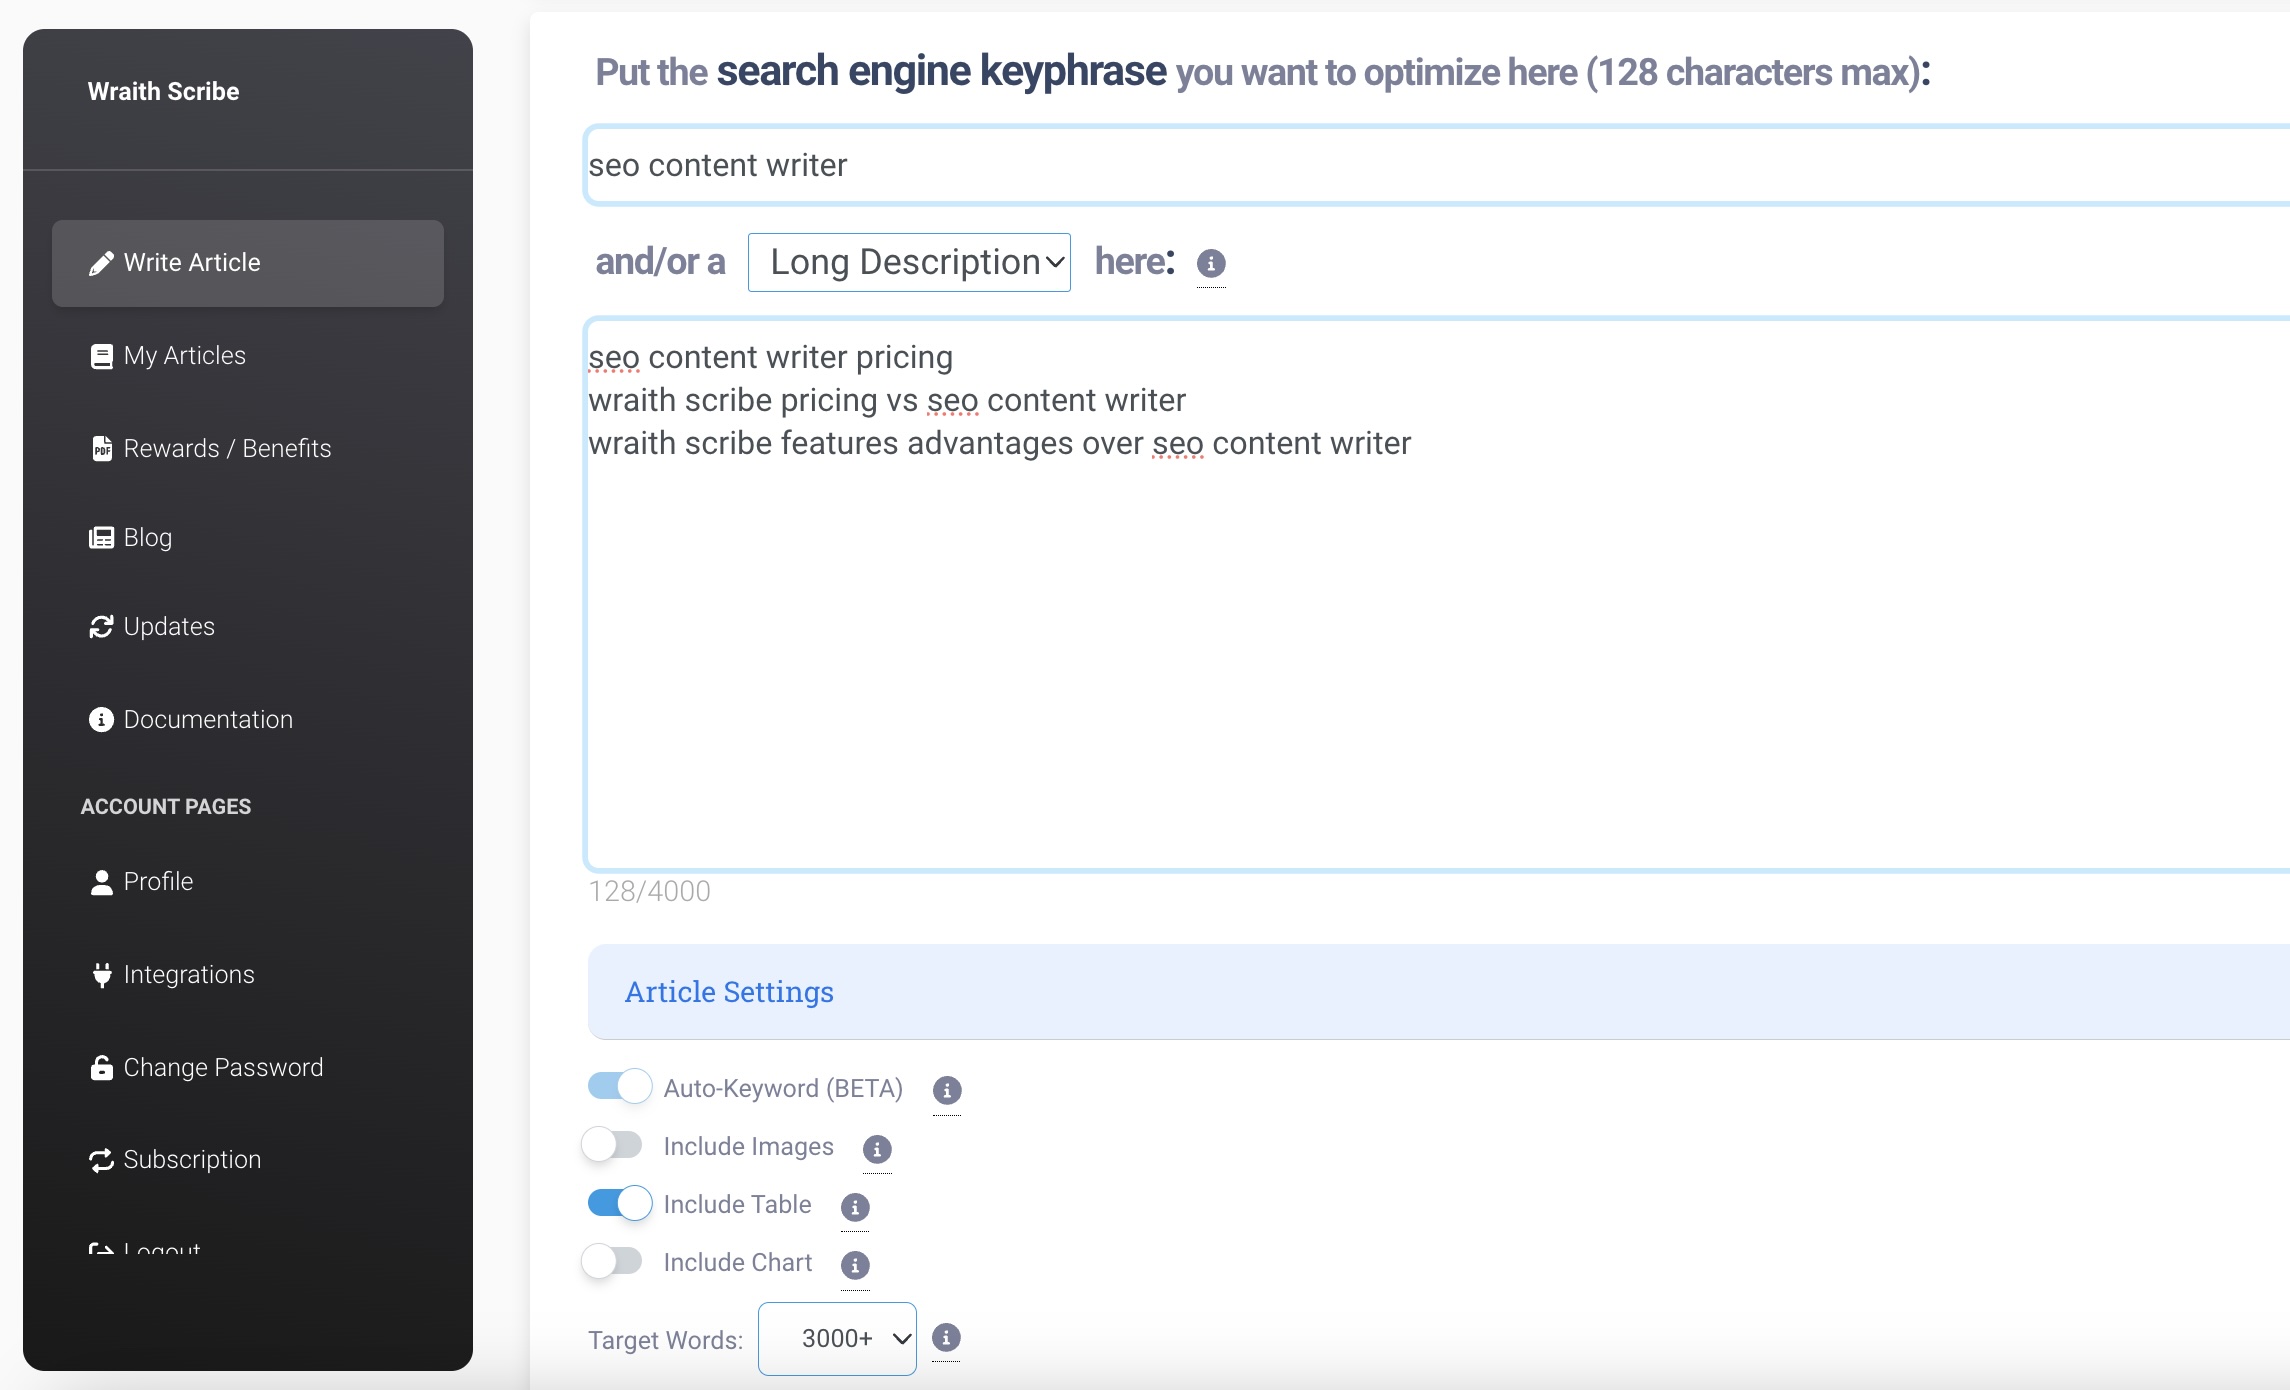
Task: Click the '128/4000' character counter
Action: pos(649,891)
